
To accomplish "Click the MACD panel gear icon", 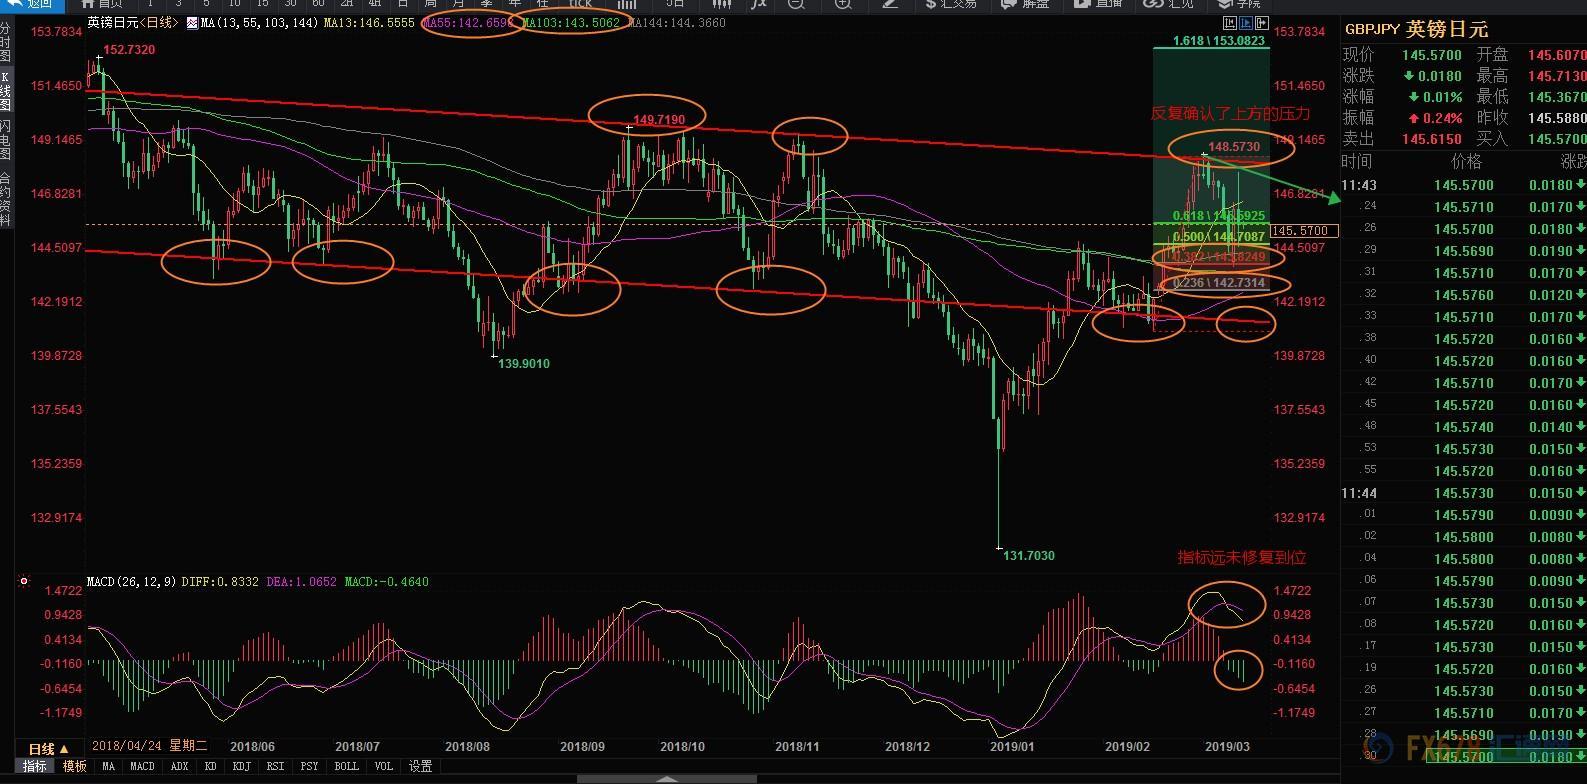I will pos(24,581).
